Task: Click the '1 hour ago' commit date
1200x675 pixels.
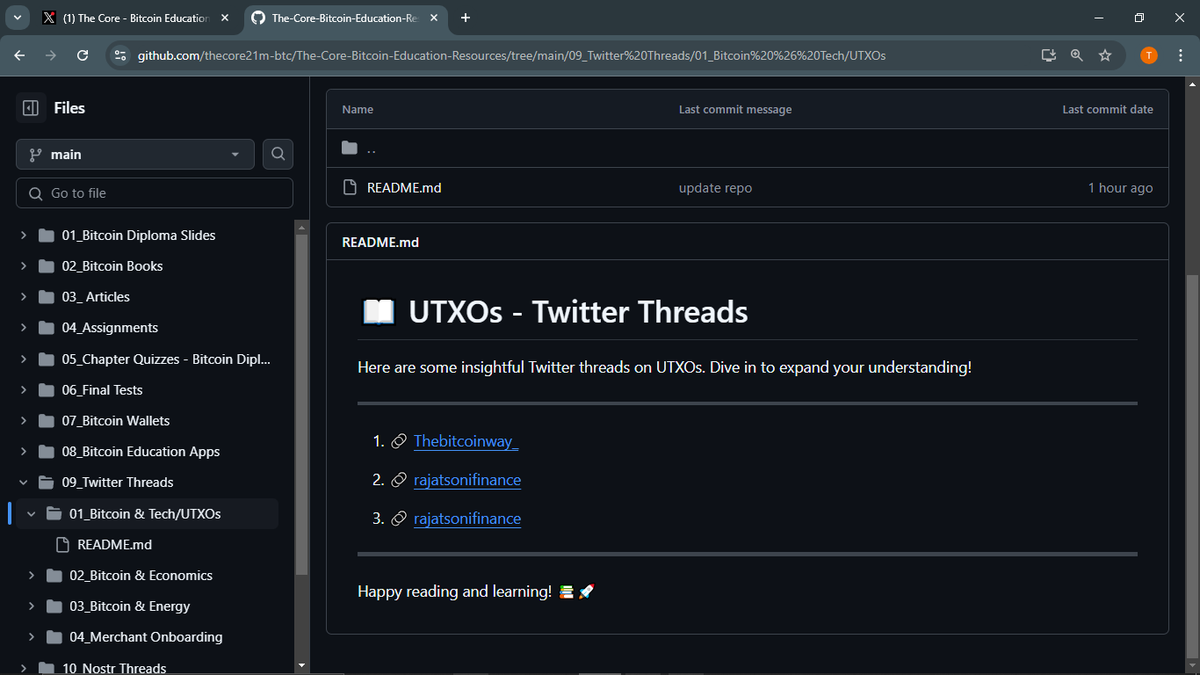Action: 1120,188
